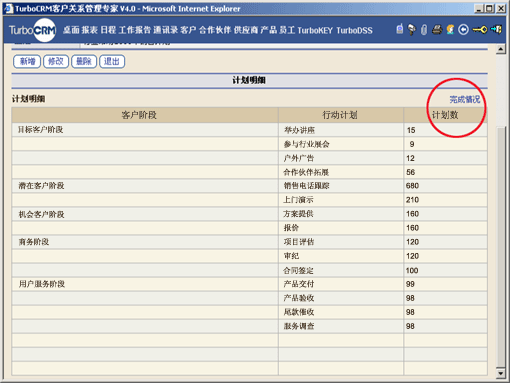Log out using the exit door icon
510x383 pixels.
pyautogui.click(x=496, y=30)
